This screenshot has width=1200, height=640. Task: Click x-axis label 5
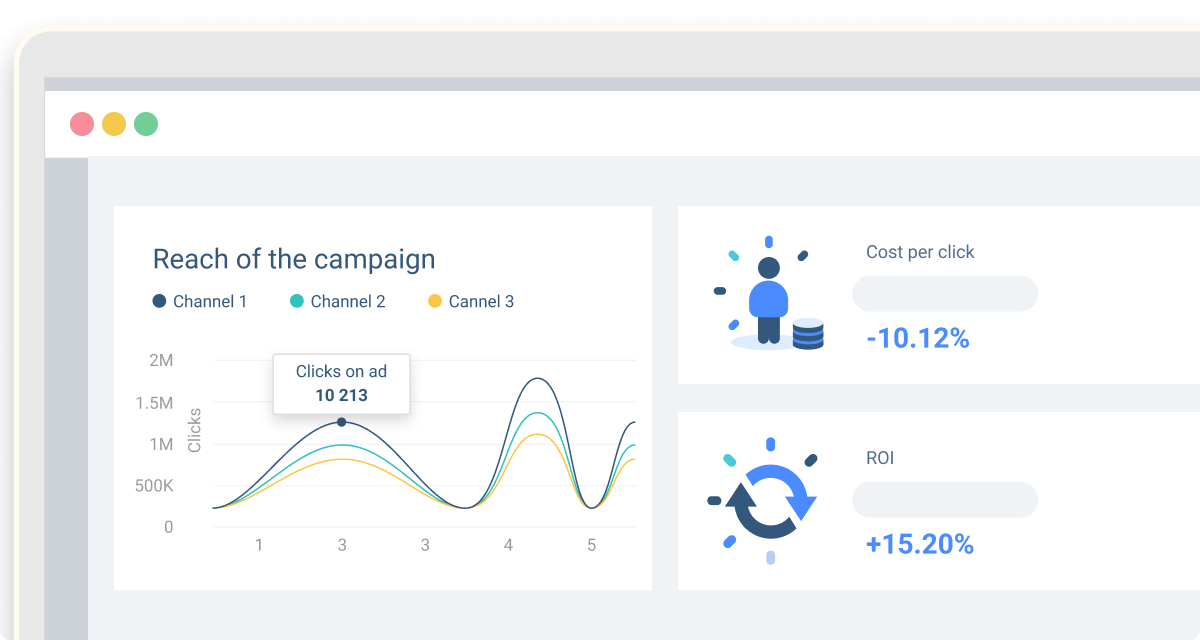pos(591,545)
